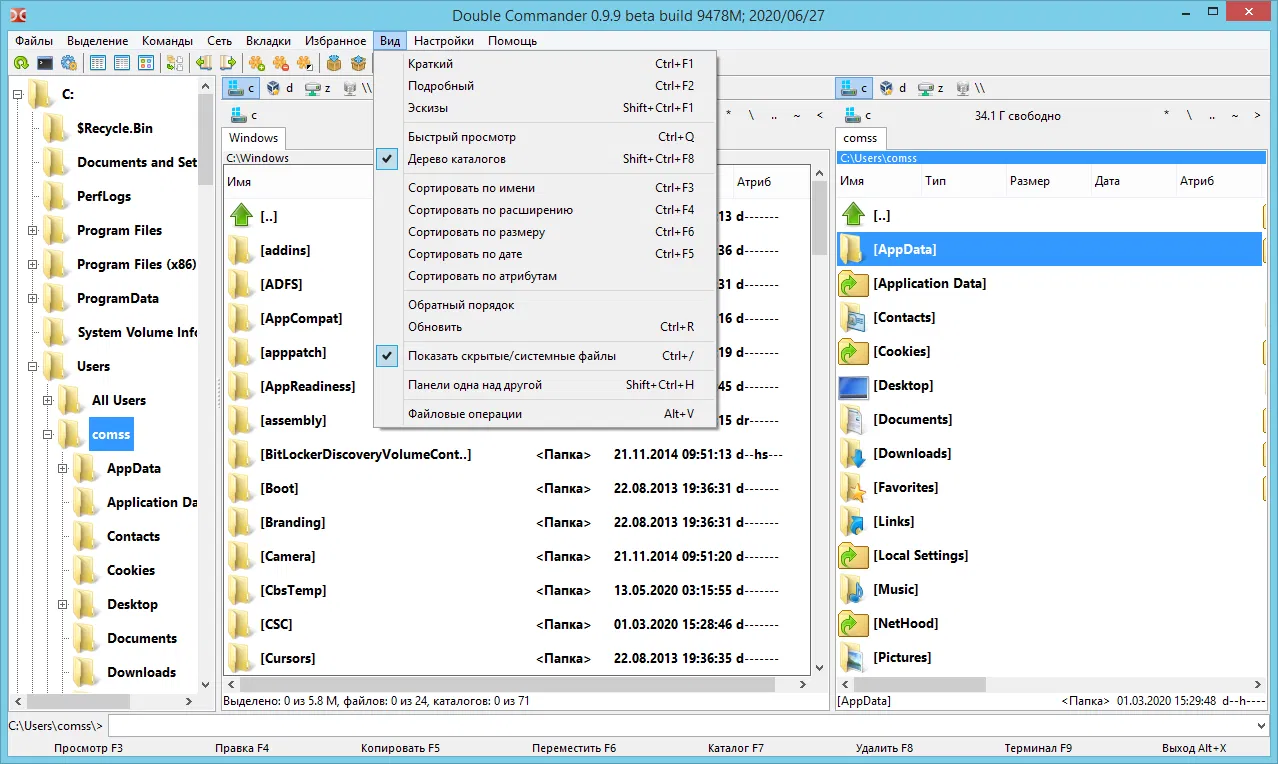The height and width of the screenshot is (764, 1278).
Task: Enable 'Быстрый просмотр' in Вид menu
Action: pyautogui.click(x=546, y=137)
